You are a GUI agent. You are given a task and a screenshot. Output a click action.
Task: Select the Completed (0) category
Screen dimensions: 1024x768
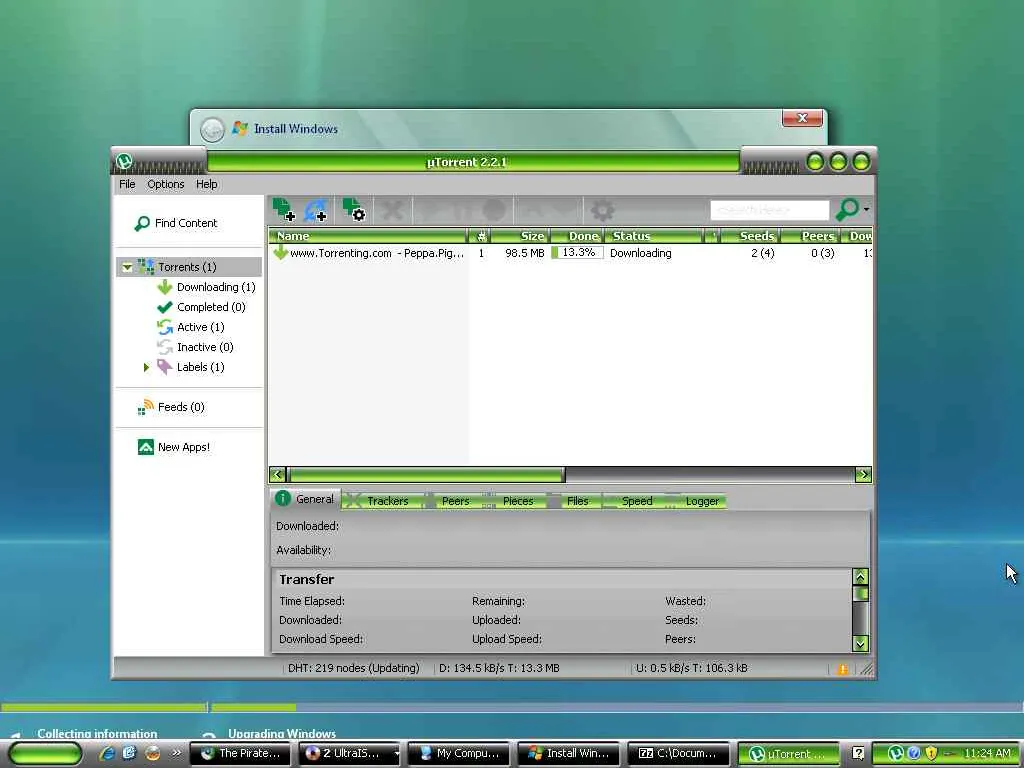pos(211,307)
